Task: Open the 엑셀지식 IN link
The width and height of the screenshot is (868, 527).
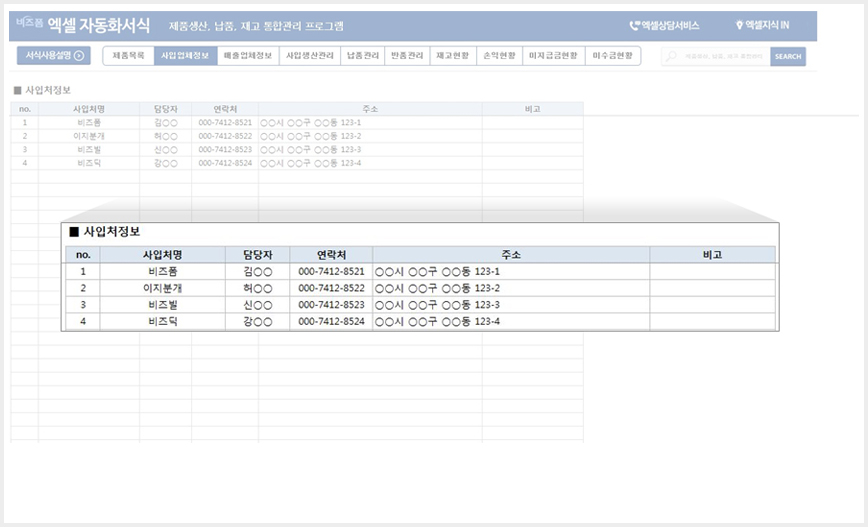Action: [x=762, y=25]
